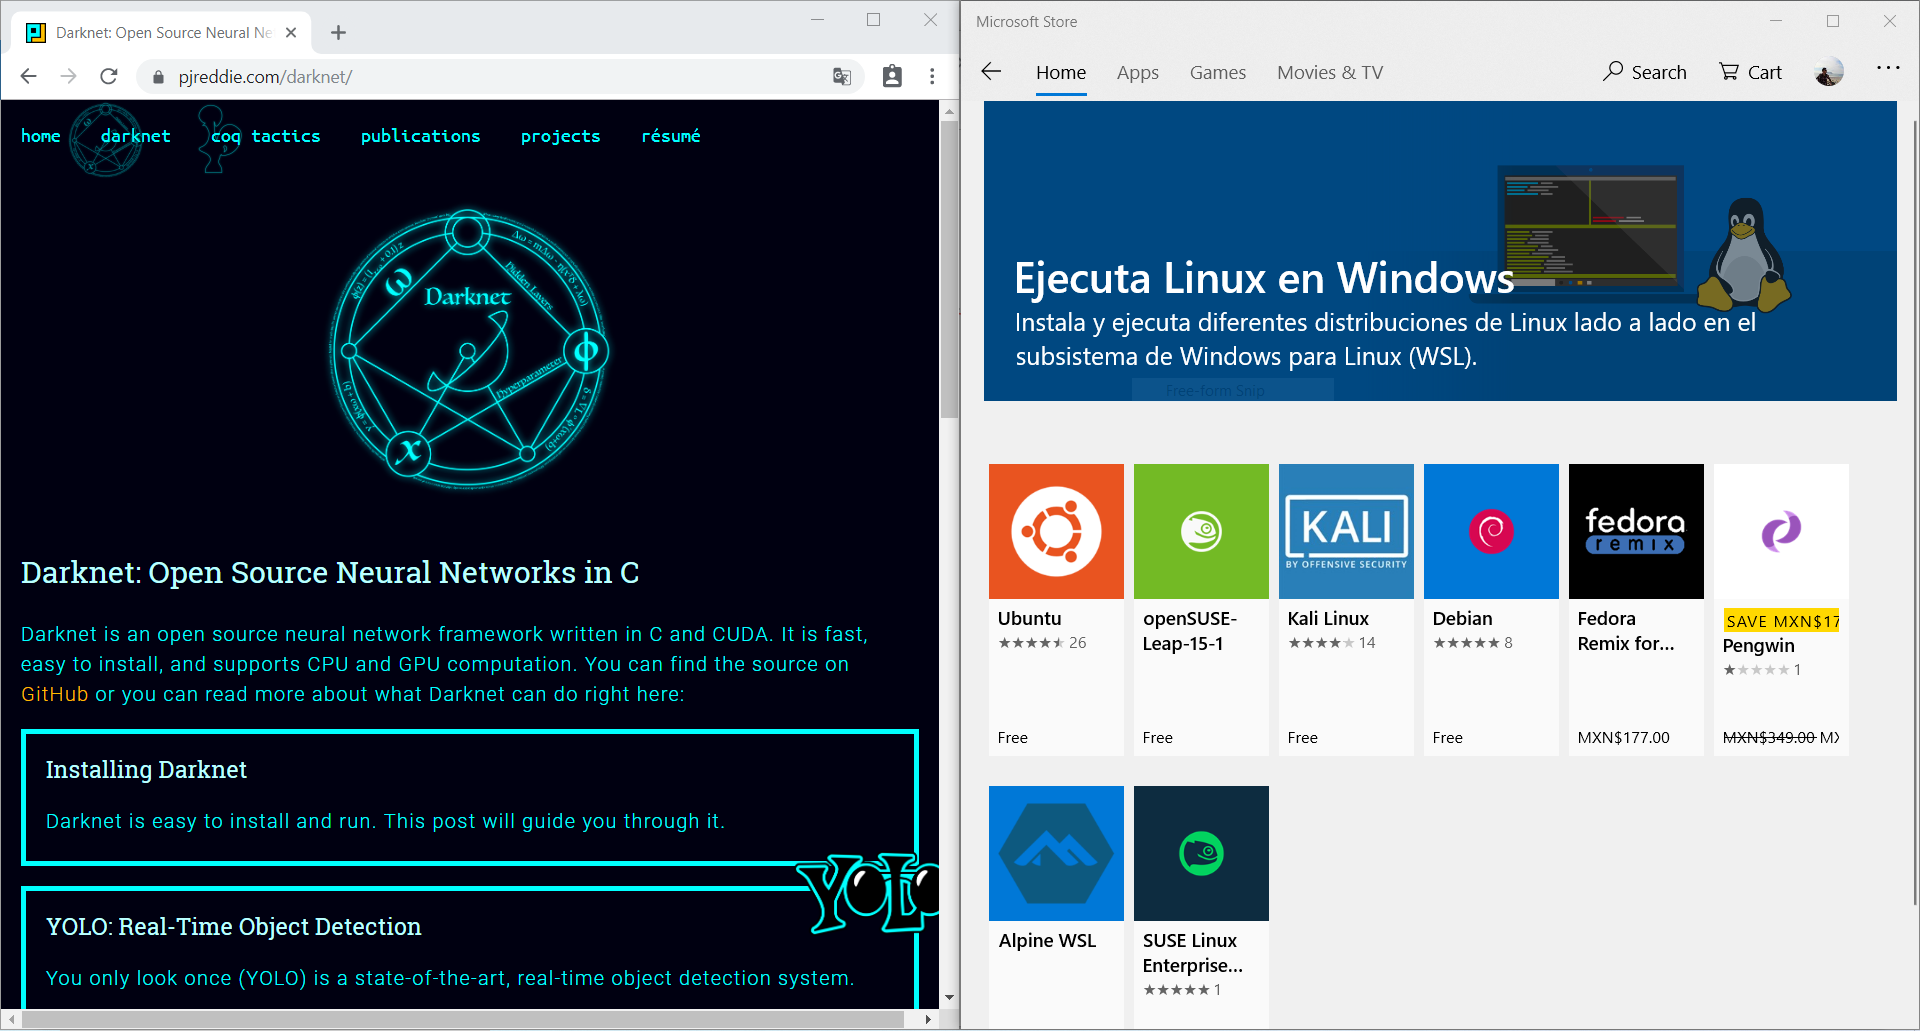Click the Fedora Remix price MXN$177.00

coord(1623,738)
